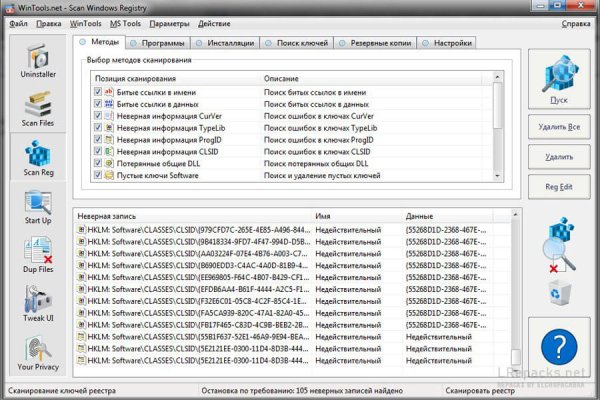
Task: Sort by Имя column header
Action: [358, 216]
